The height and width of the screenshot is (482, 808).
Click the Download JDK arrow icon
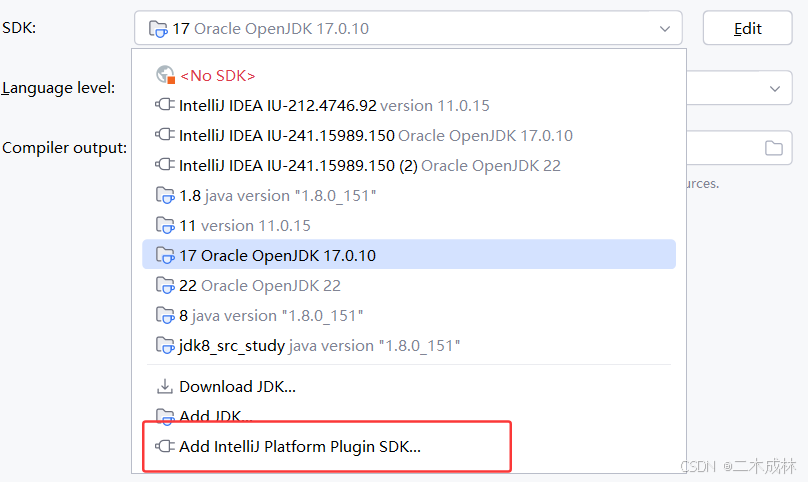click(x=165, y=387)
